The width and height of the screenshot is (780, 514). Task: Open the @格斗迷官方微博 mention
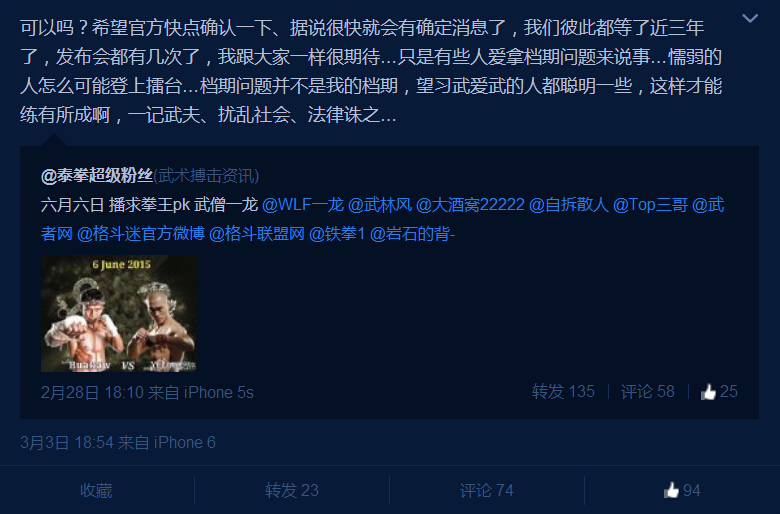click(141, 233)
